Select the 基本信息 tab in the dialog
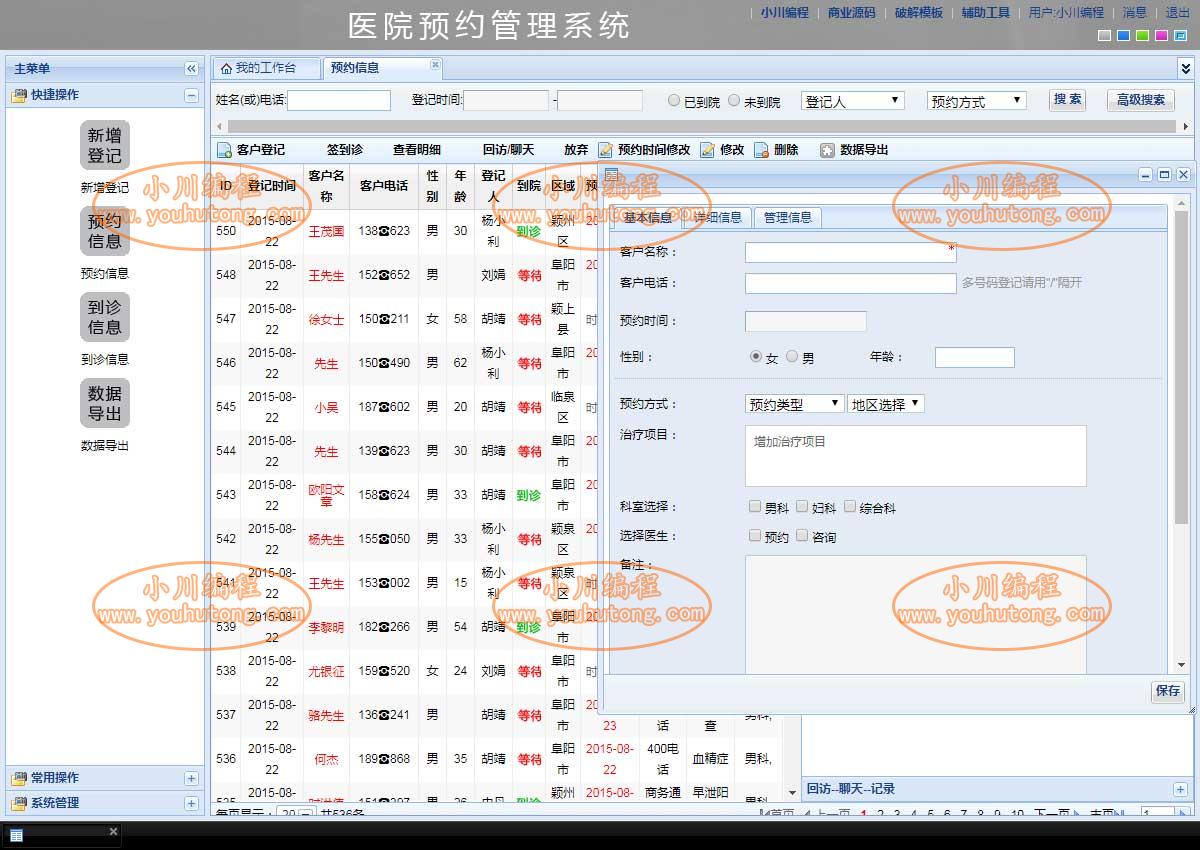Viewport: 1200px width, 850px height. (x=649, y=217)
